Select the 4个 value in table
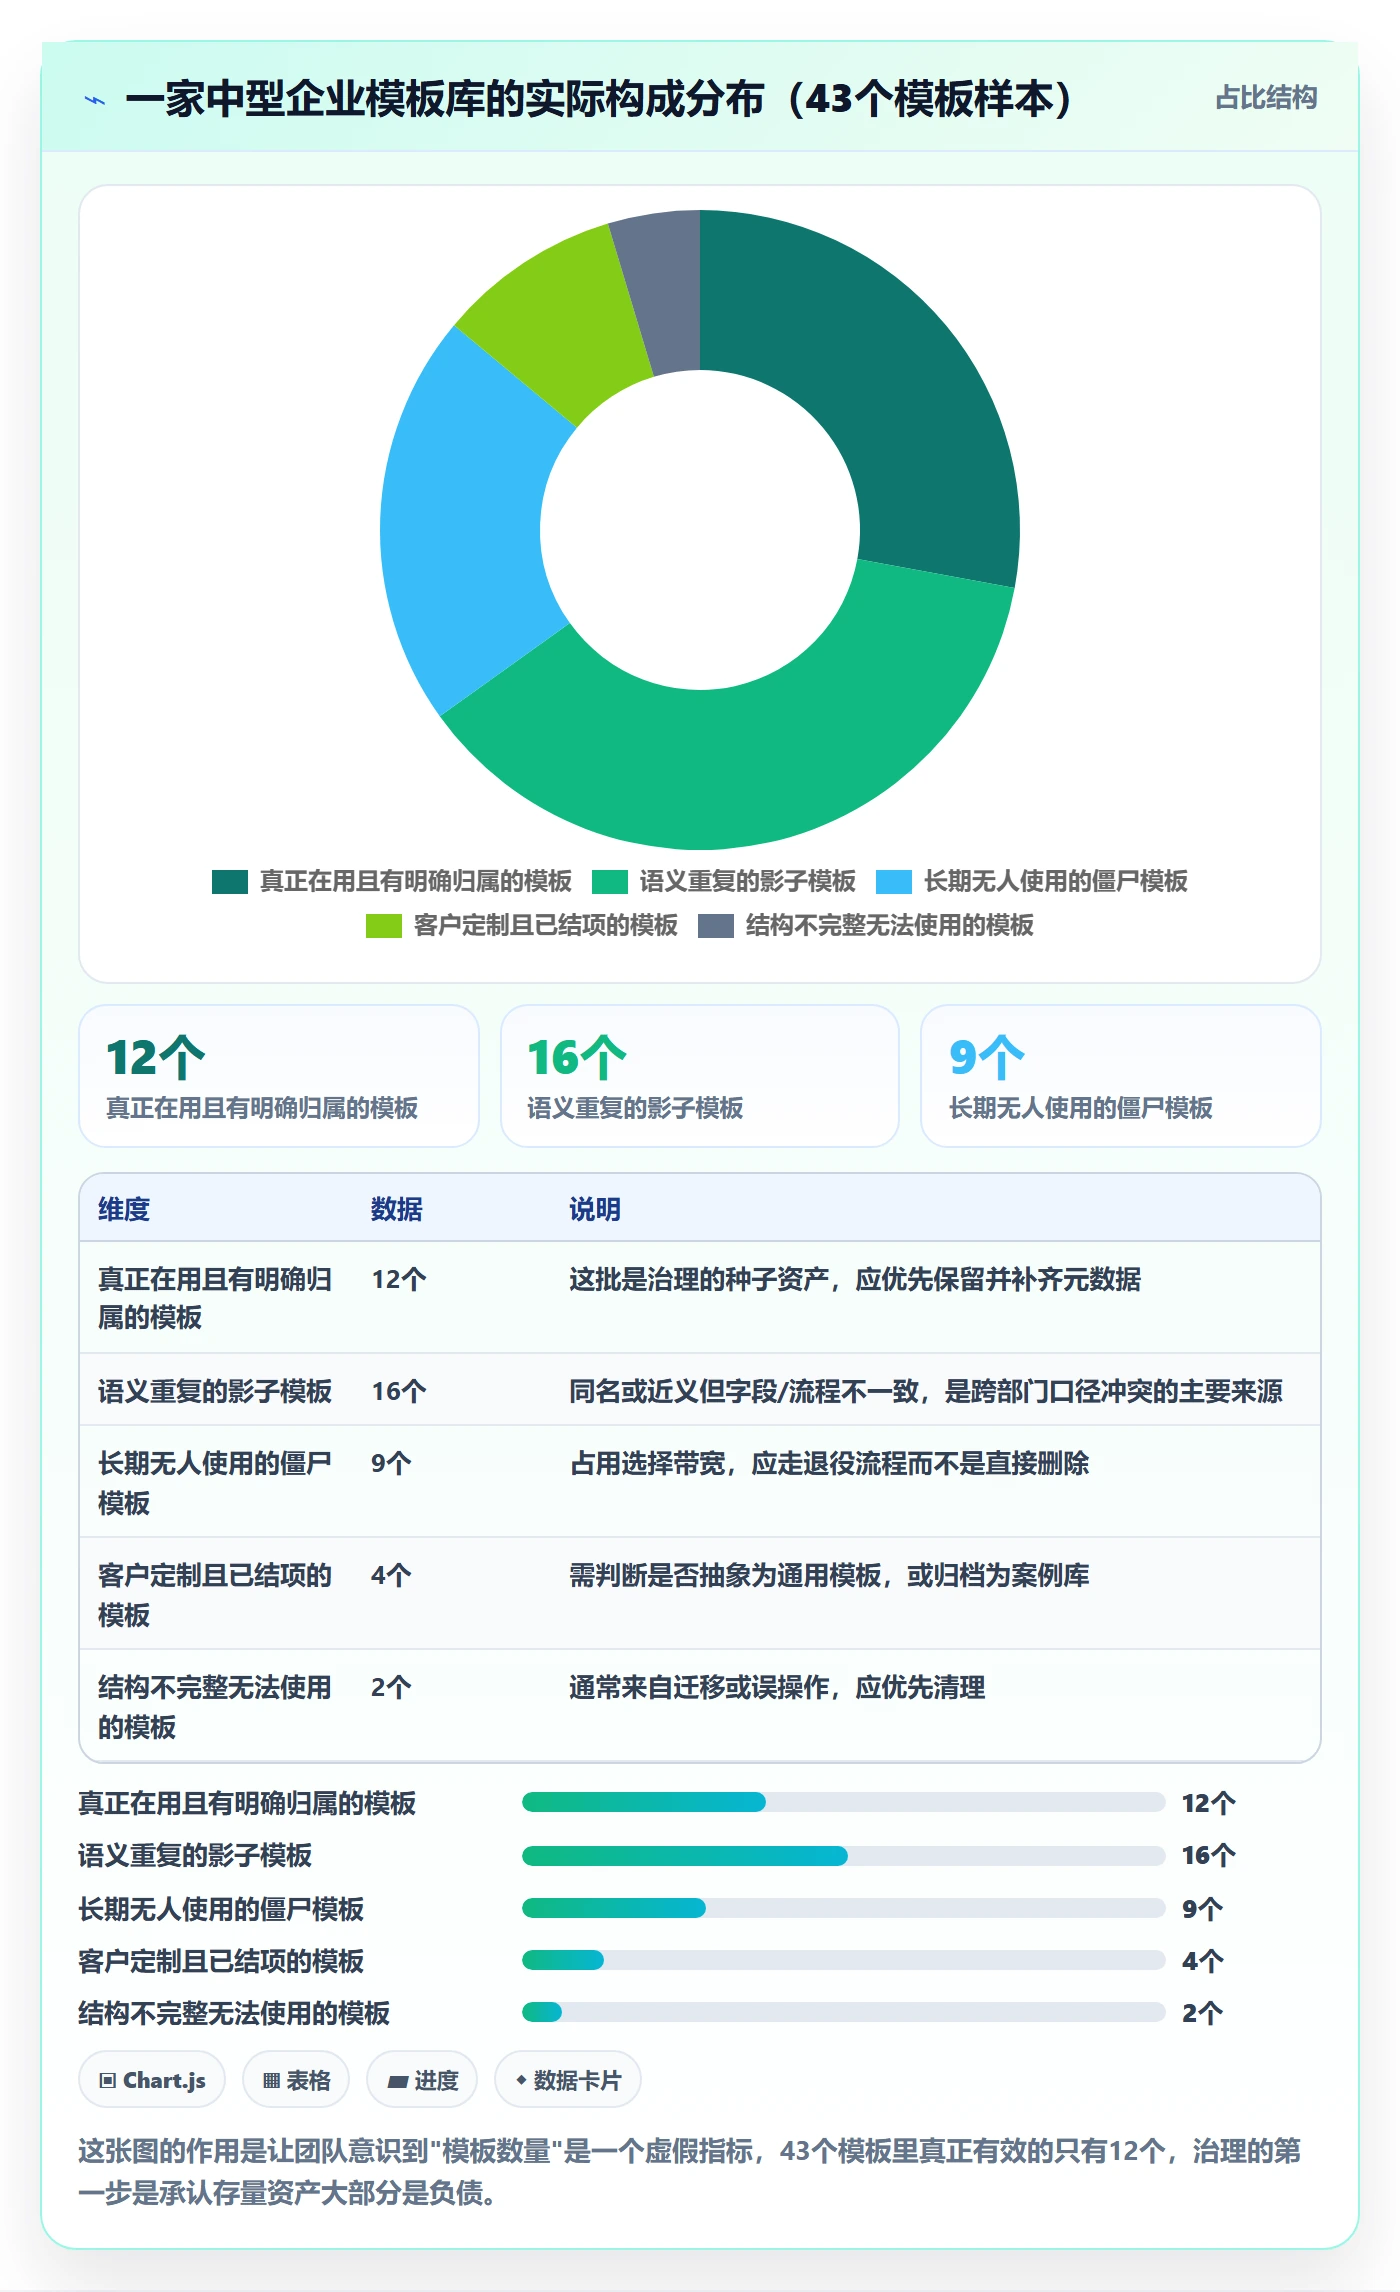Viewport: 1400px width, 2292px height. point(391,1575)
